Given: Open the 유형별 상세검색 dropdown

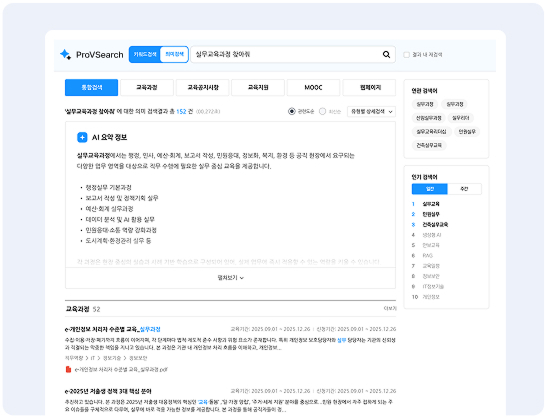Looking at the screenshot, I should coord(371,111).
